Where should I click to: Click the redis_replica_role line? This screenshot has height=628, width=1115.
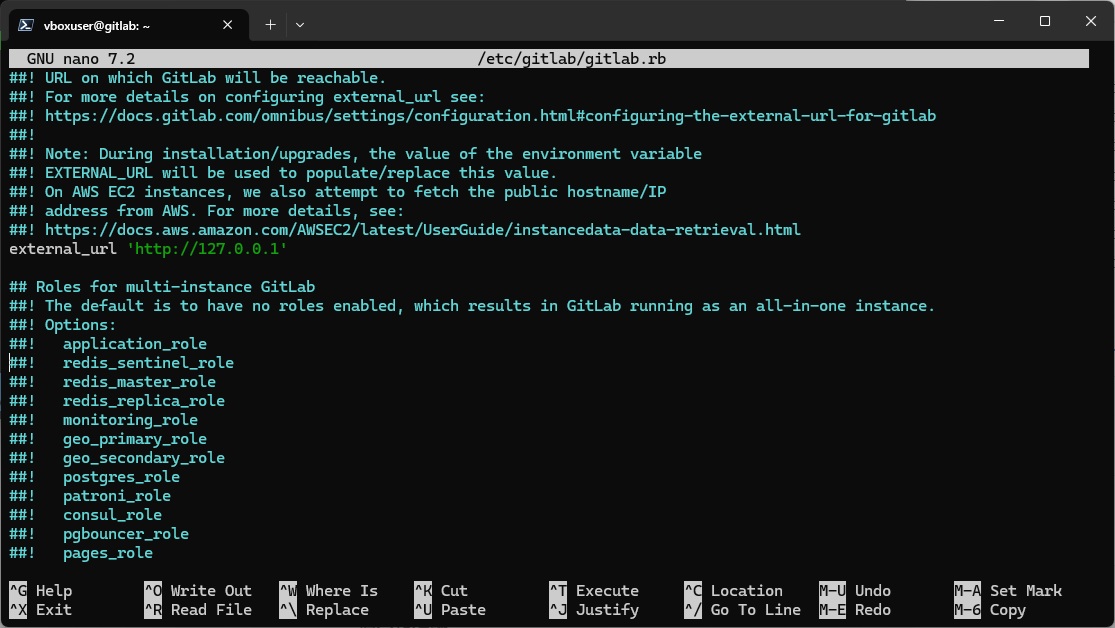pos(117,401)
